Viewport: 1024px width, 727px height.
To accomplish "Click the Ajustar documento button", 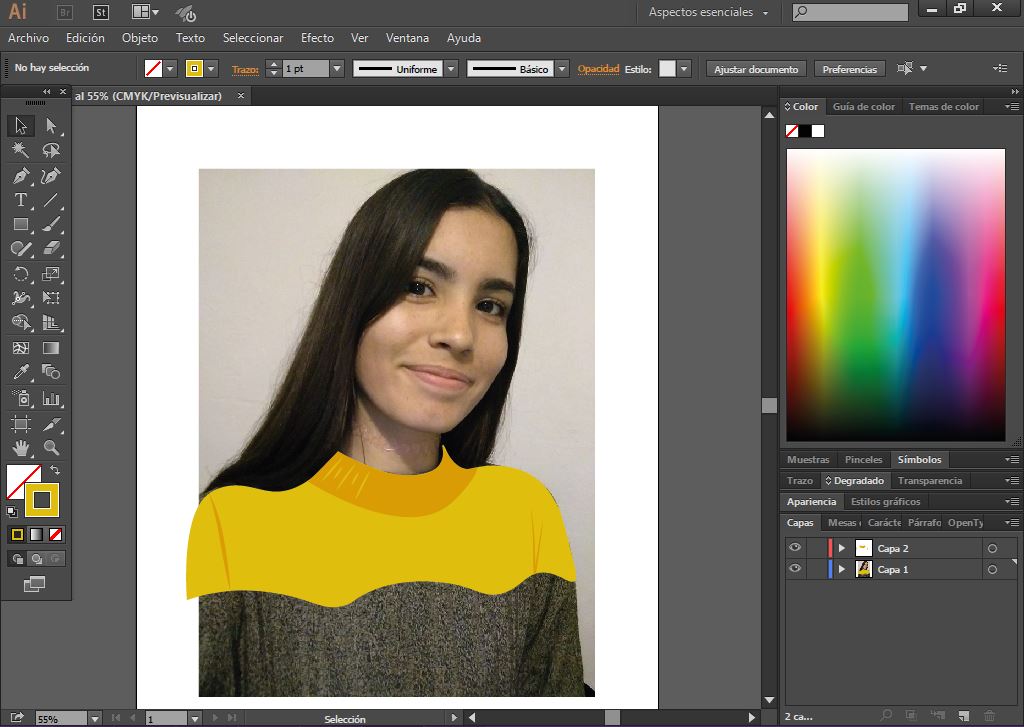I will 756,69.
